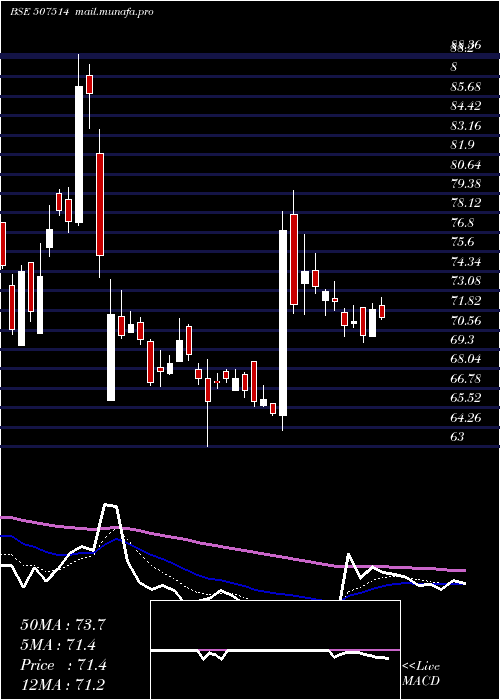Click the 81.9 price axis label
The height and width of the screenshot is (700, 500).
click(462, 145)
